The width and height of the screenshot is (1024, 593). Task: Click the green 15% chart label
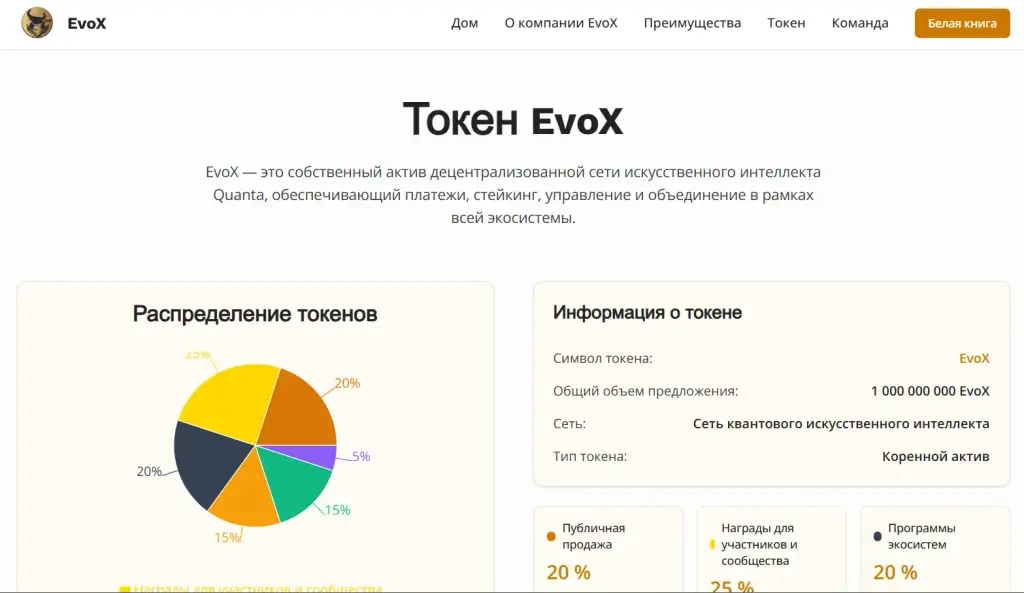[338, 510]
